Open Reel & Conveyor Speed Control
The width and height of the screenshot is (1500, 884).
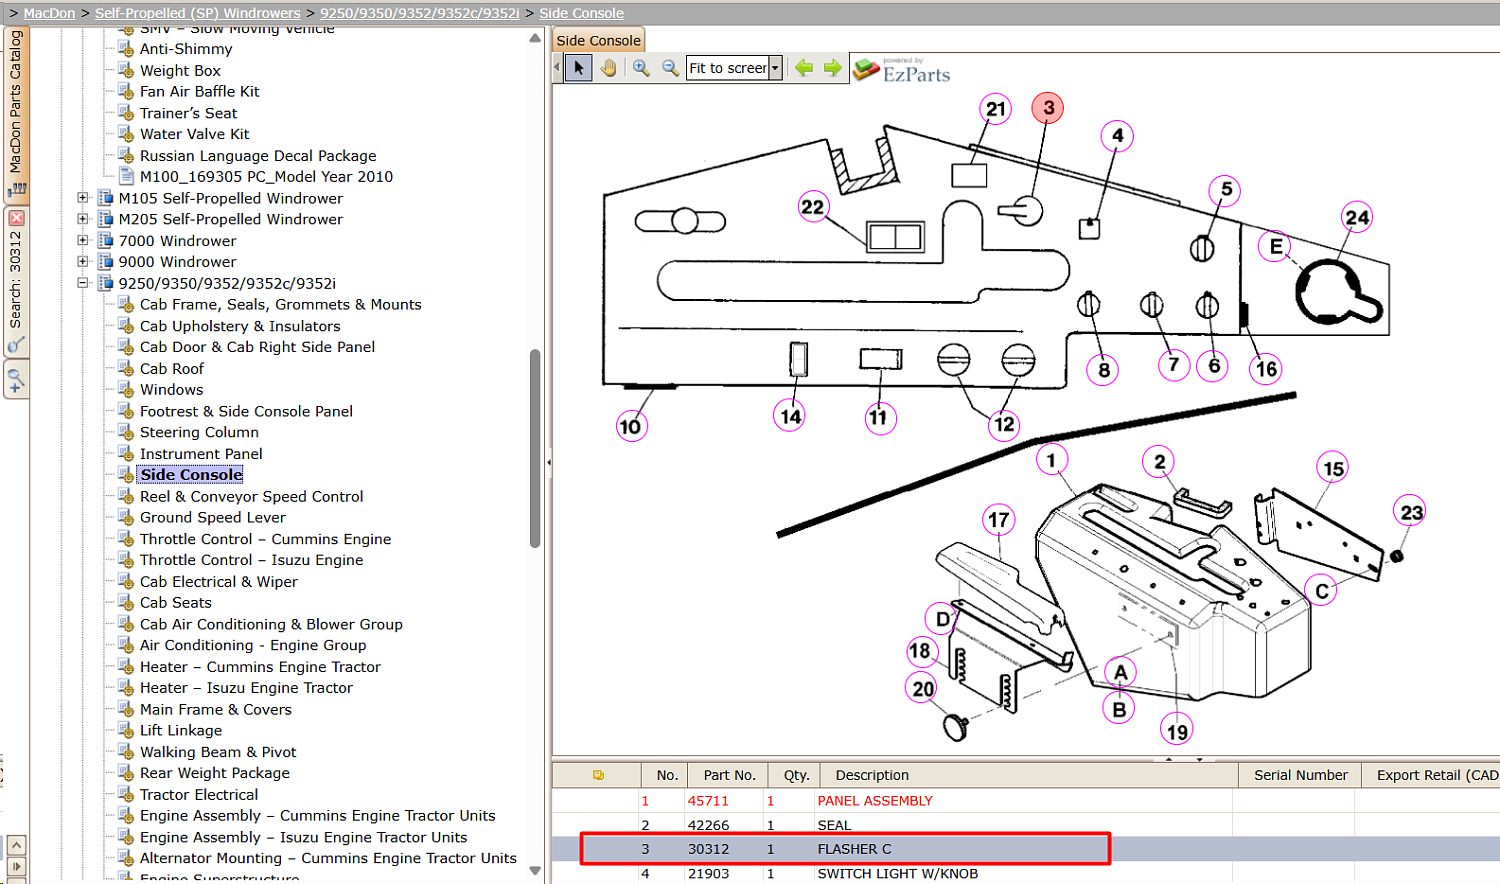(251, 497)
